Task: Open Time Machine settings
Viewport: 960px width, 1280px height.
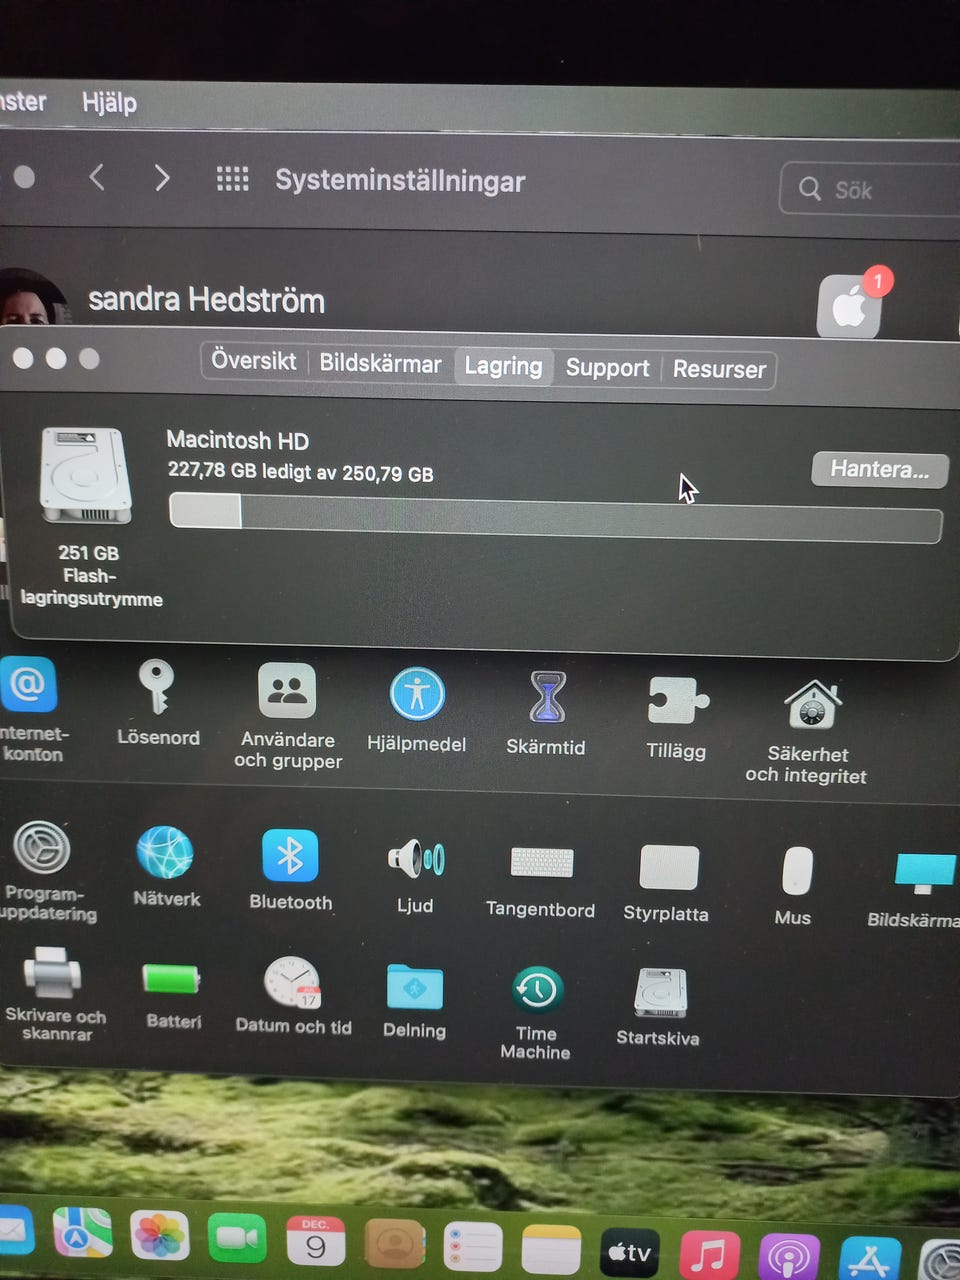Action: [x=537, y=990]
